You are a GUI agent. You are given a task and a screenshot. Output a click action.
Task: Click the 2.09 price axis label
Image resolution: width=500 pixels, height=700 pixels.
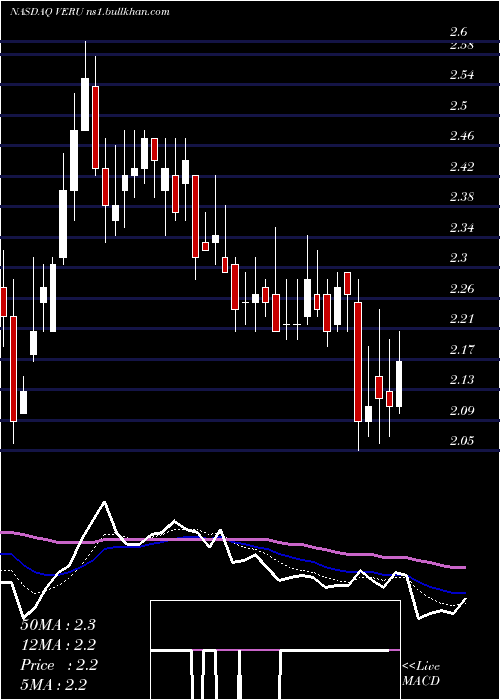462,411
